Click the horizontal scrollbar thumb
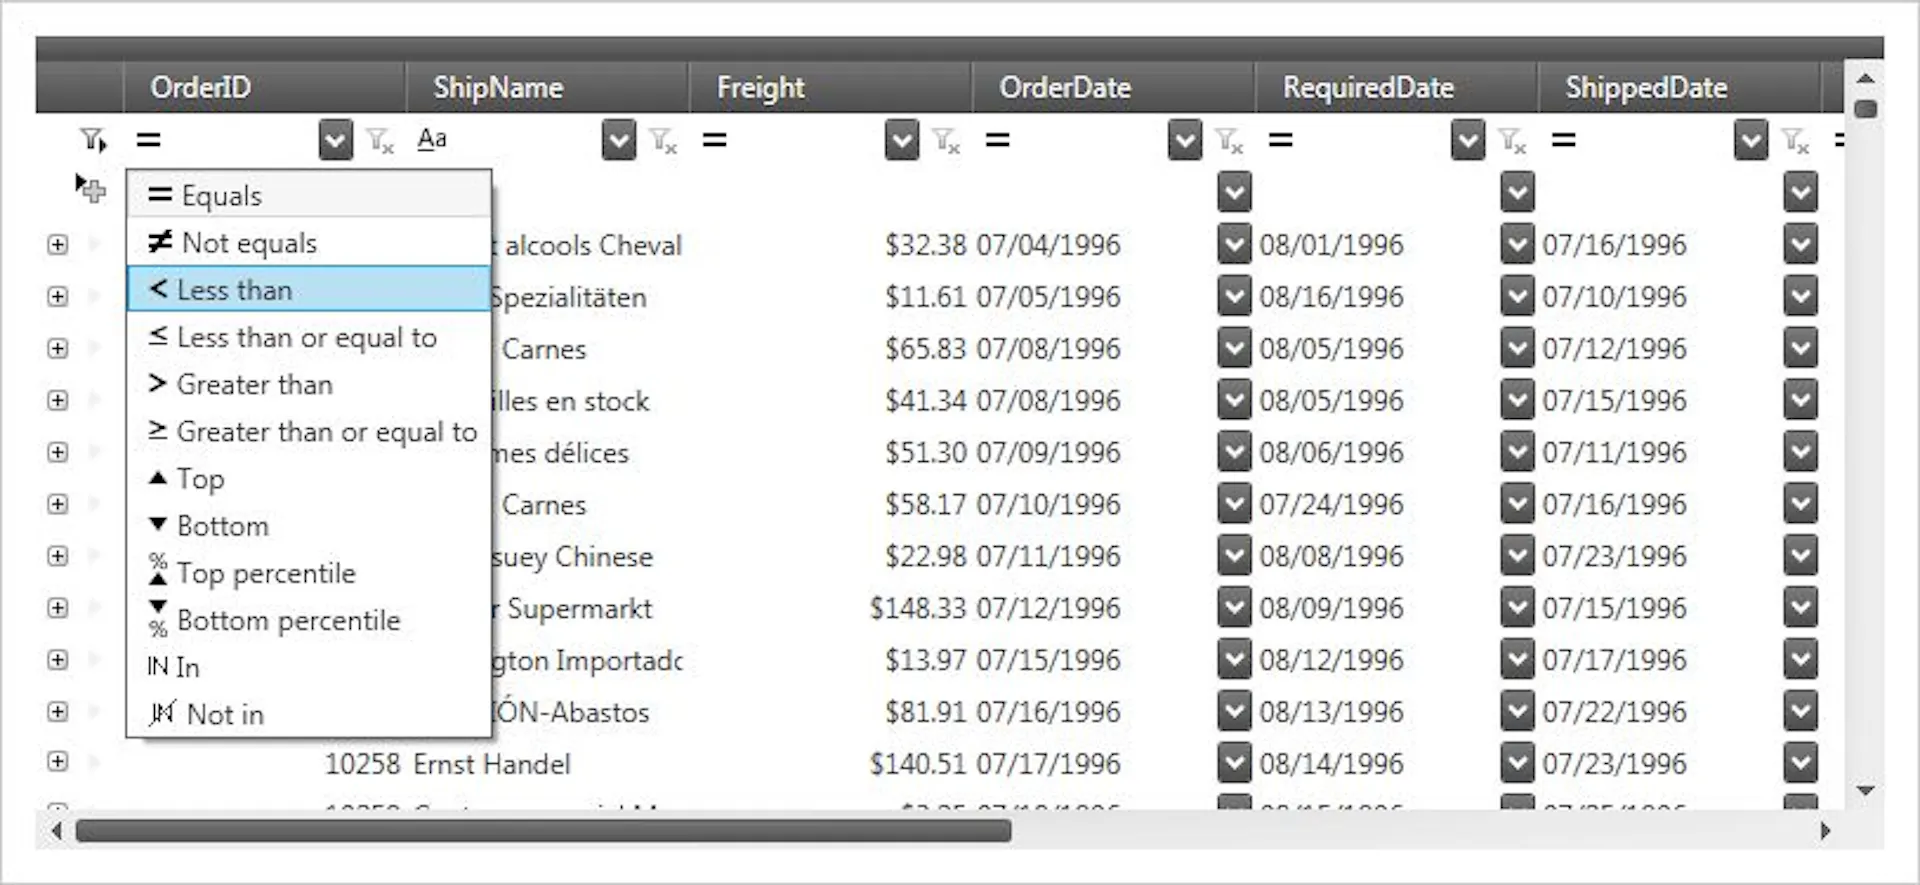The width and height of the screenshot is (1920, 885). (543, 831)
